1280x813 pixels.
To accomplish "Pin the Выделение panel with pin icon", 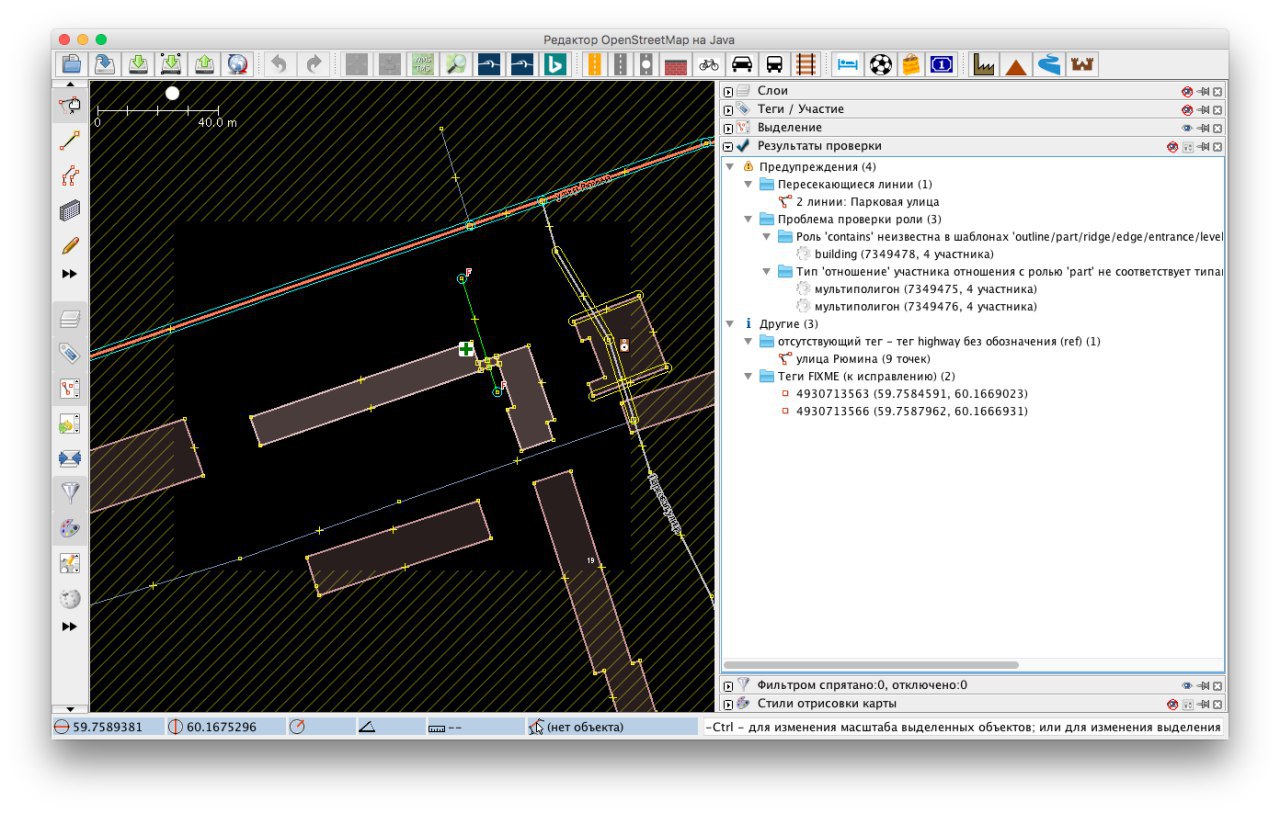I will pos(1203,128).
